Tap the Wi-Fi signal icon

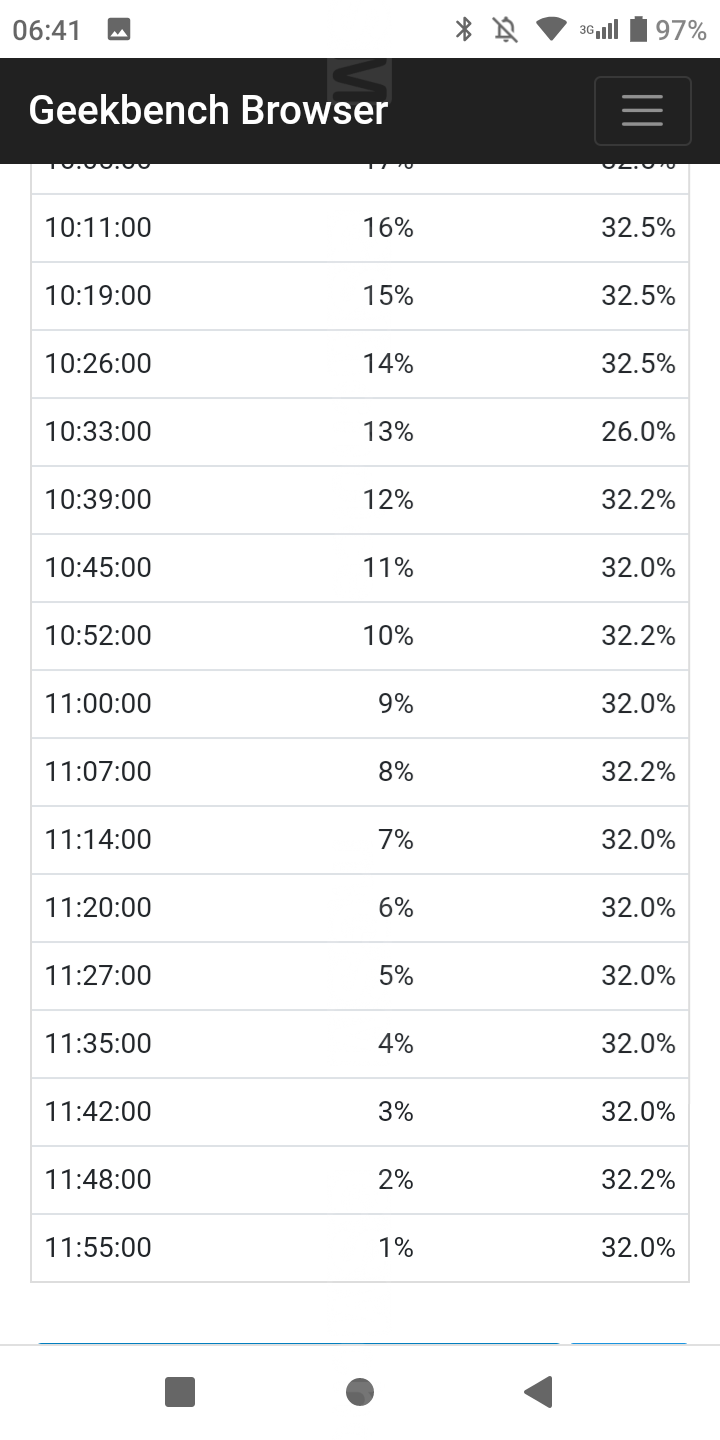[551, 30]
